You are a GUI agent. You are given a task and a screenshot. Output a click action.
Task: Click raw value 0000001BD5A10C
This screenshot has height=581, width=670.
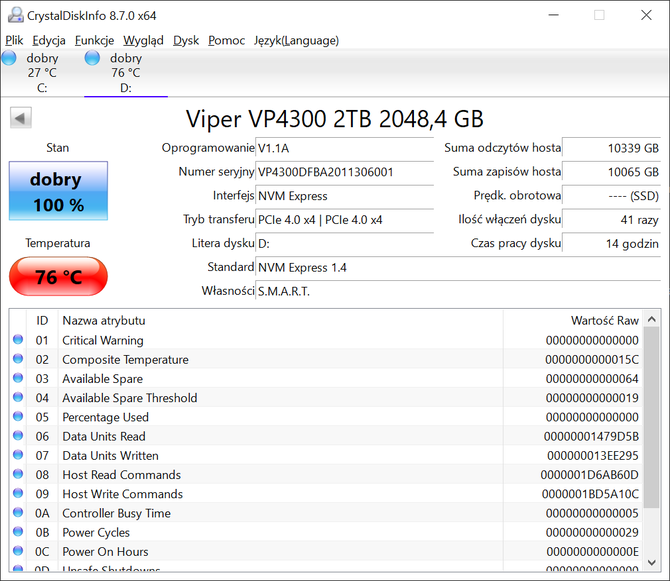click(590, 494)
